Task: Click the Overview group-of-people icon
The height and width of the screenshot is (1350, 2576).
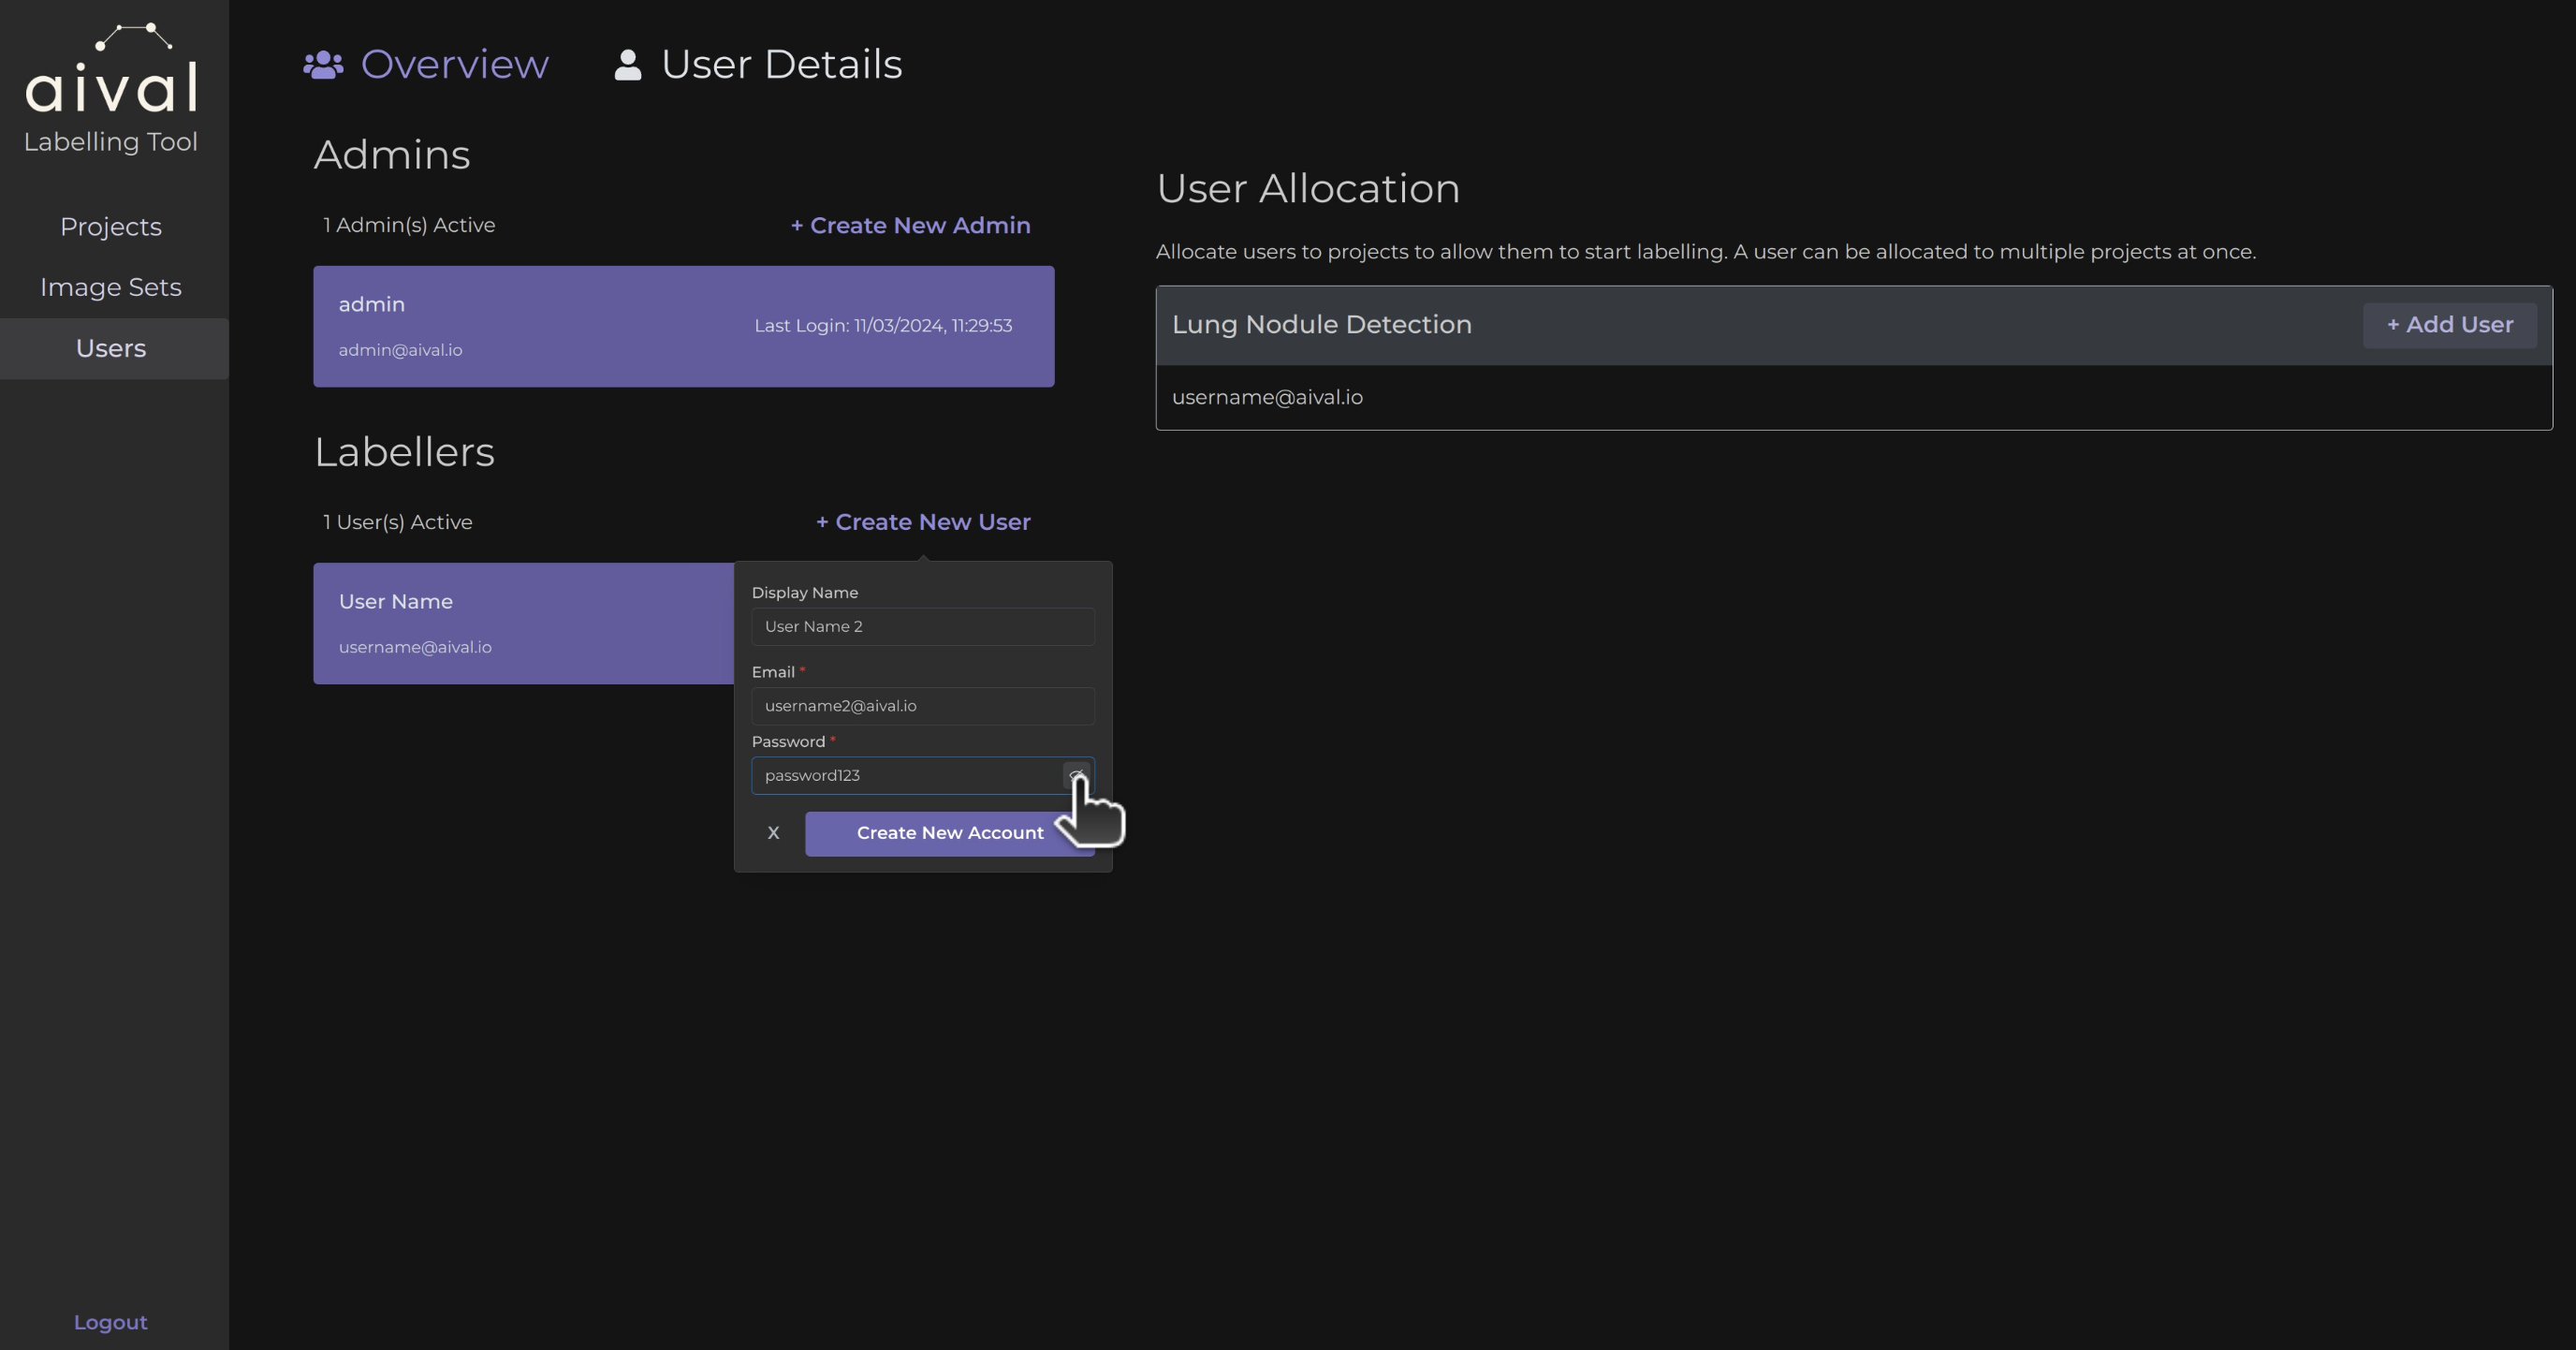Action: pyautogui.click(x=323, y=65)
